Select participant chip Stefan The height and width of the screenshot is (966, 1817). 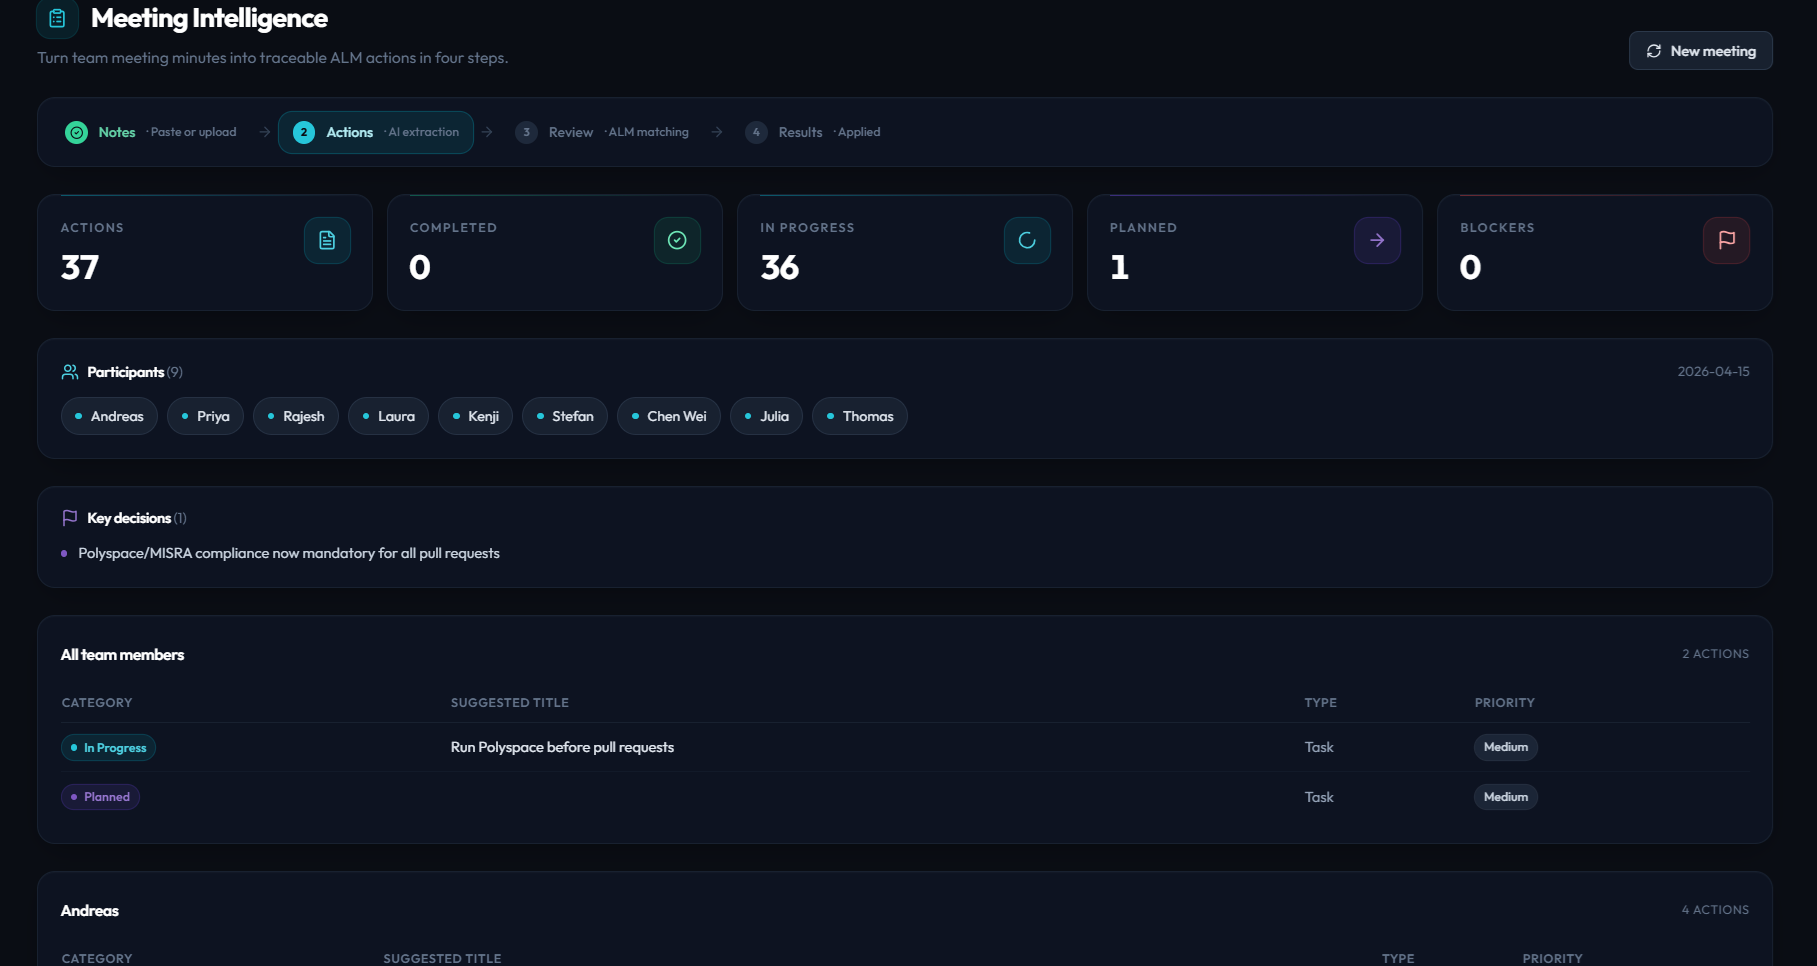(x=565, y=416)
